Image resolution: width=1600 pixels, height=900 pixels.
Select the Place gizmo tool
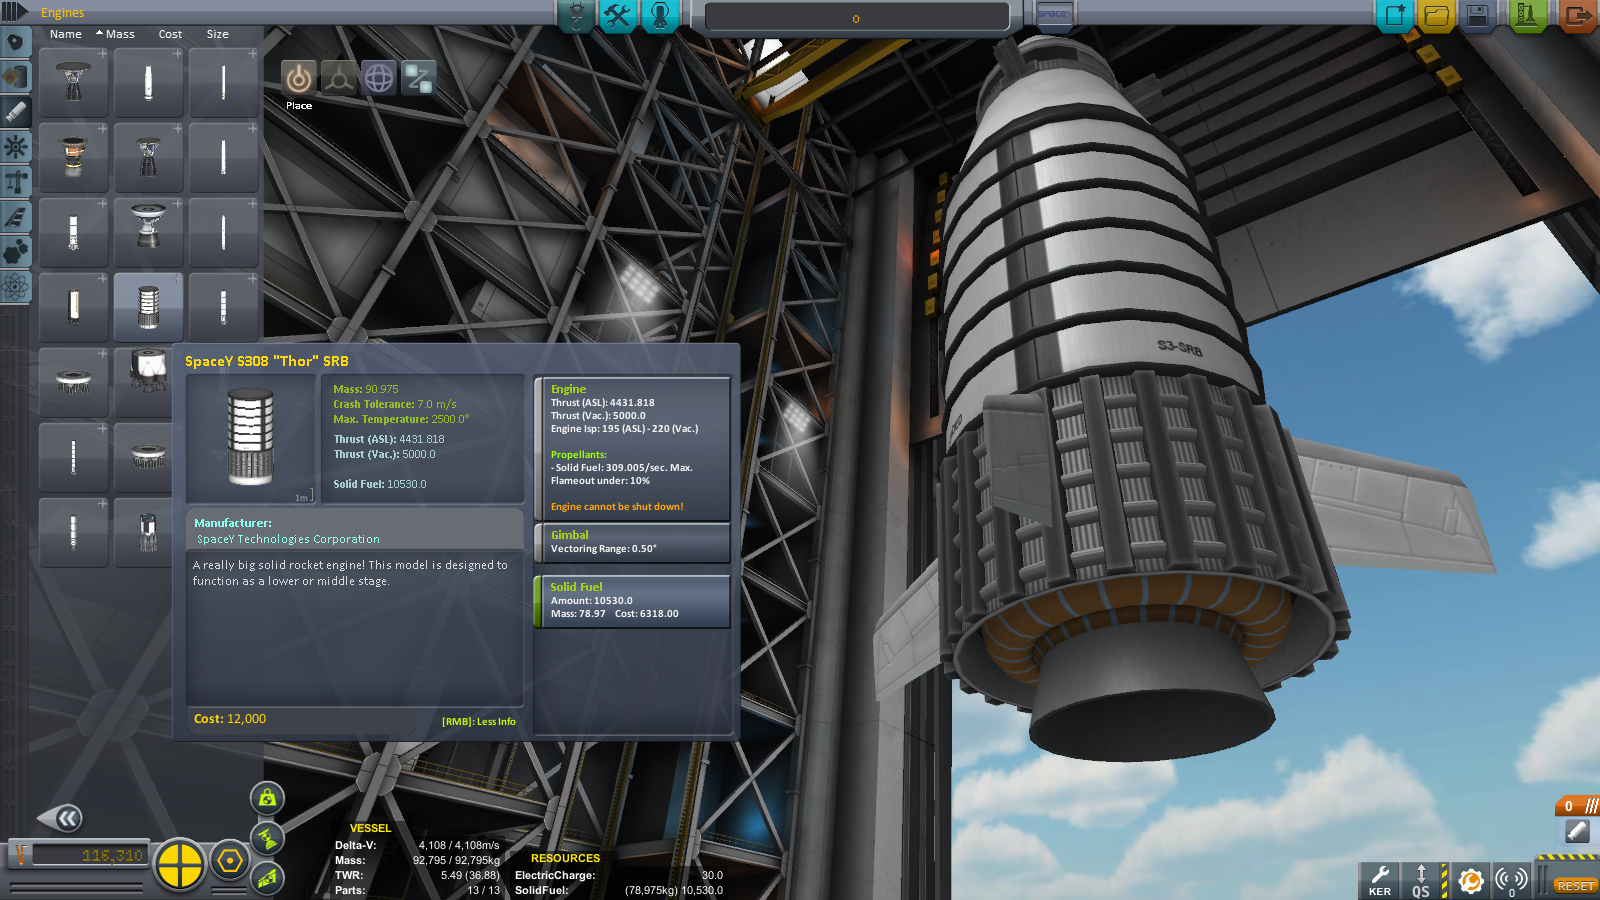pos(298,78)
